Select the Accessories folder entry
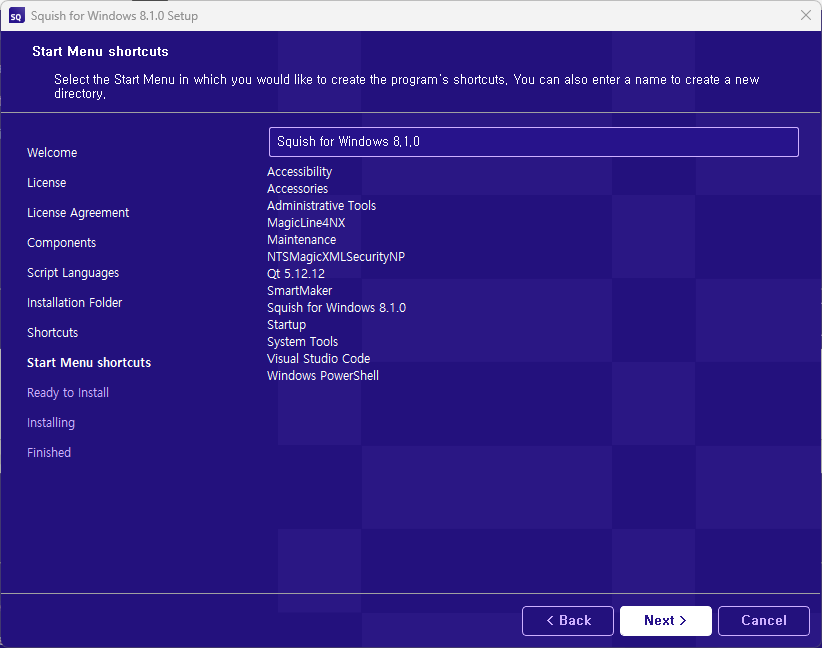 click(x=297, y=189)
